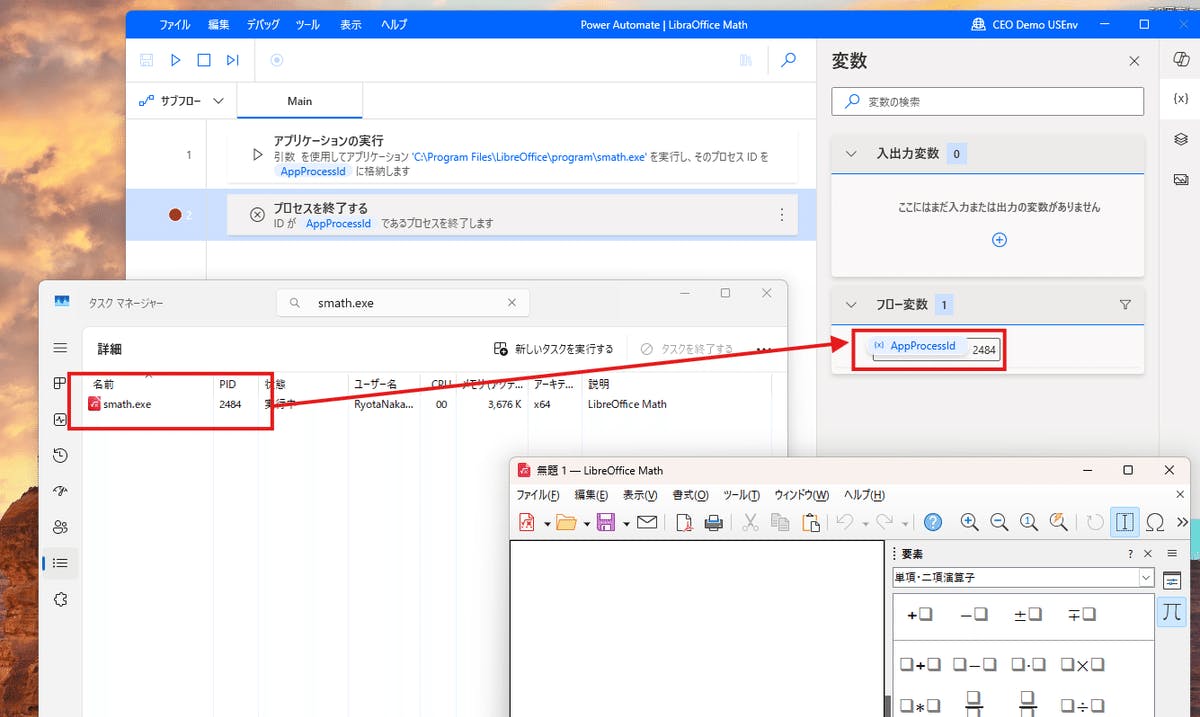Toggle breakpoint on step 2
Screen dimensions: 1200x717
point(176,214)
